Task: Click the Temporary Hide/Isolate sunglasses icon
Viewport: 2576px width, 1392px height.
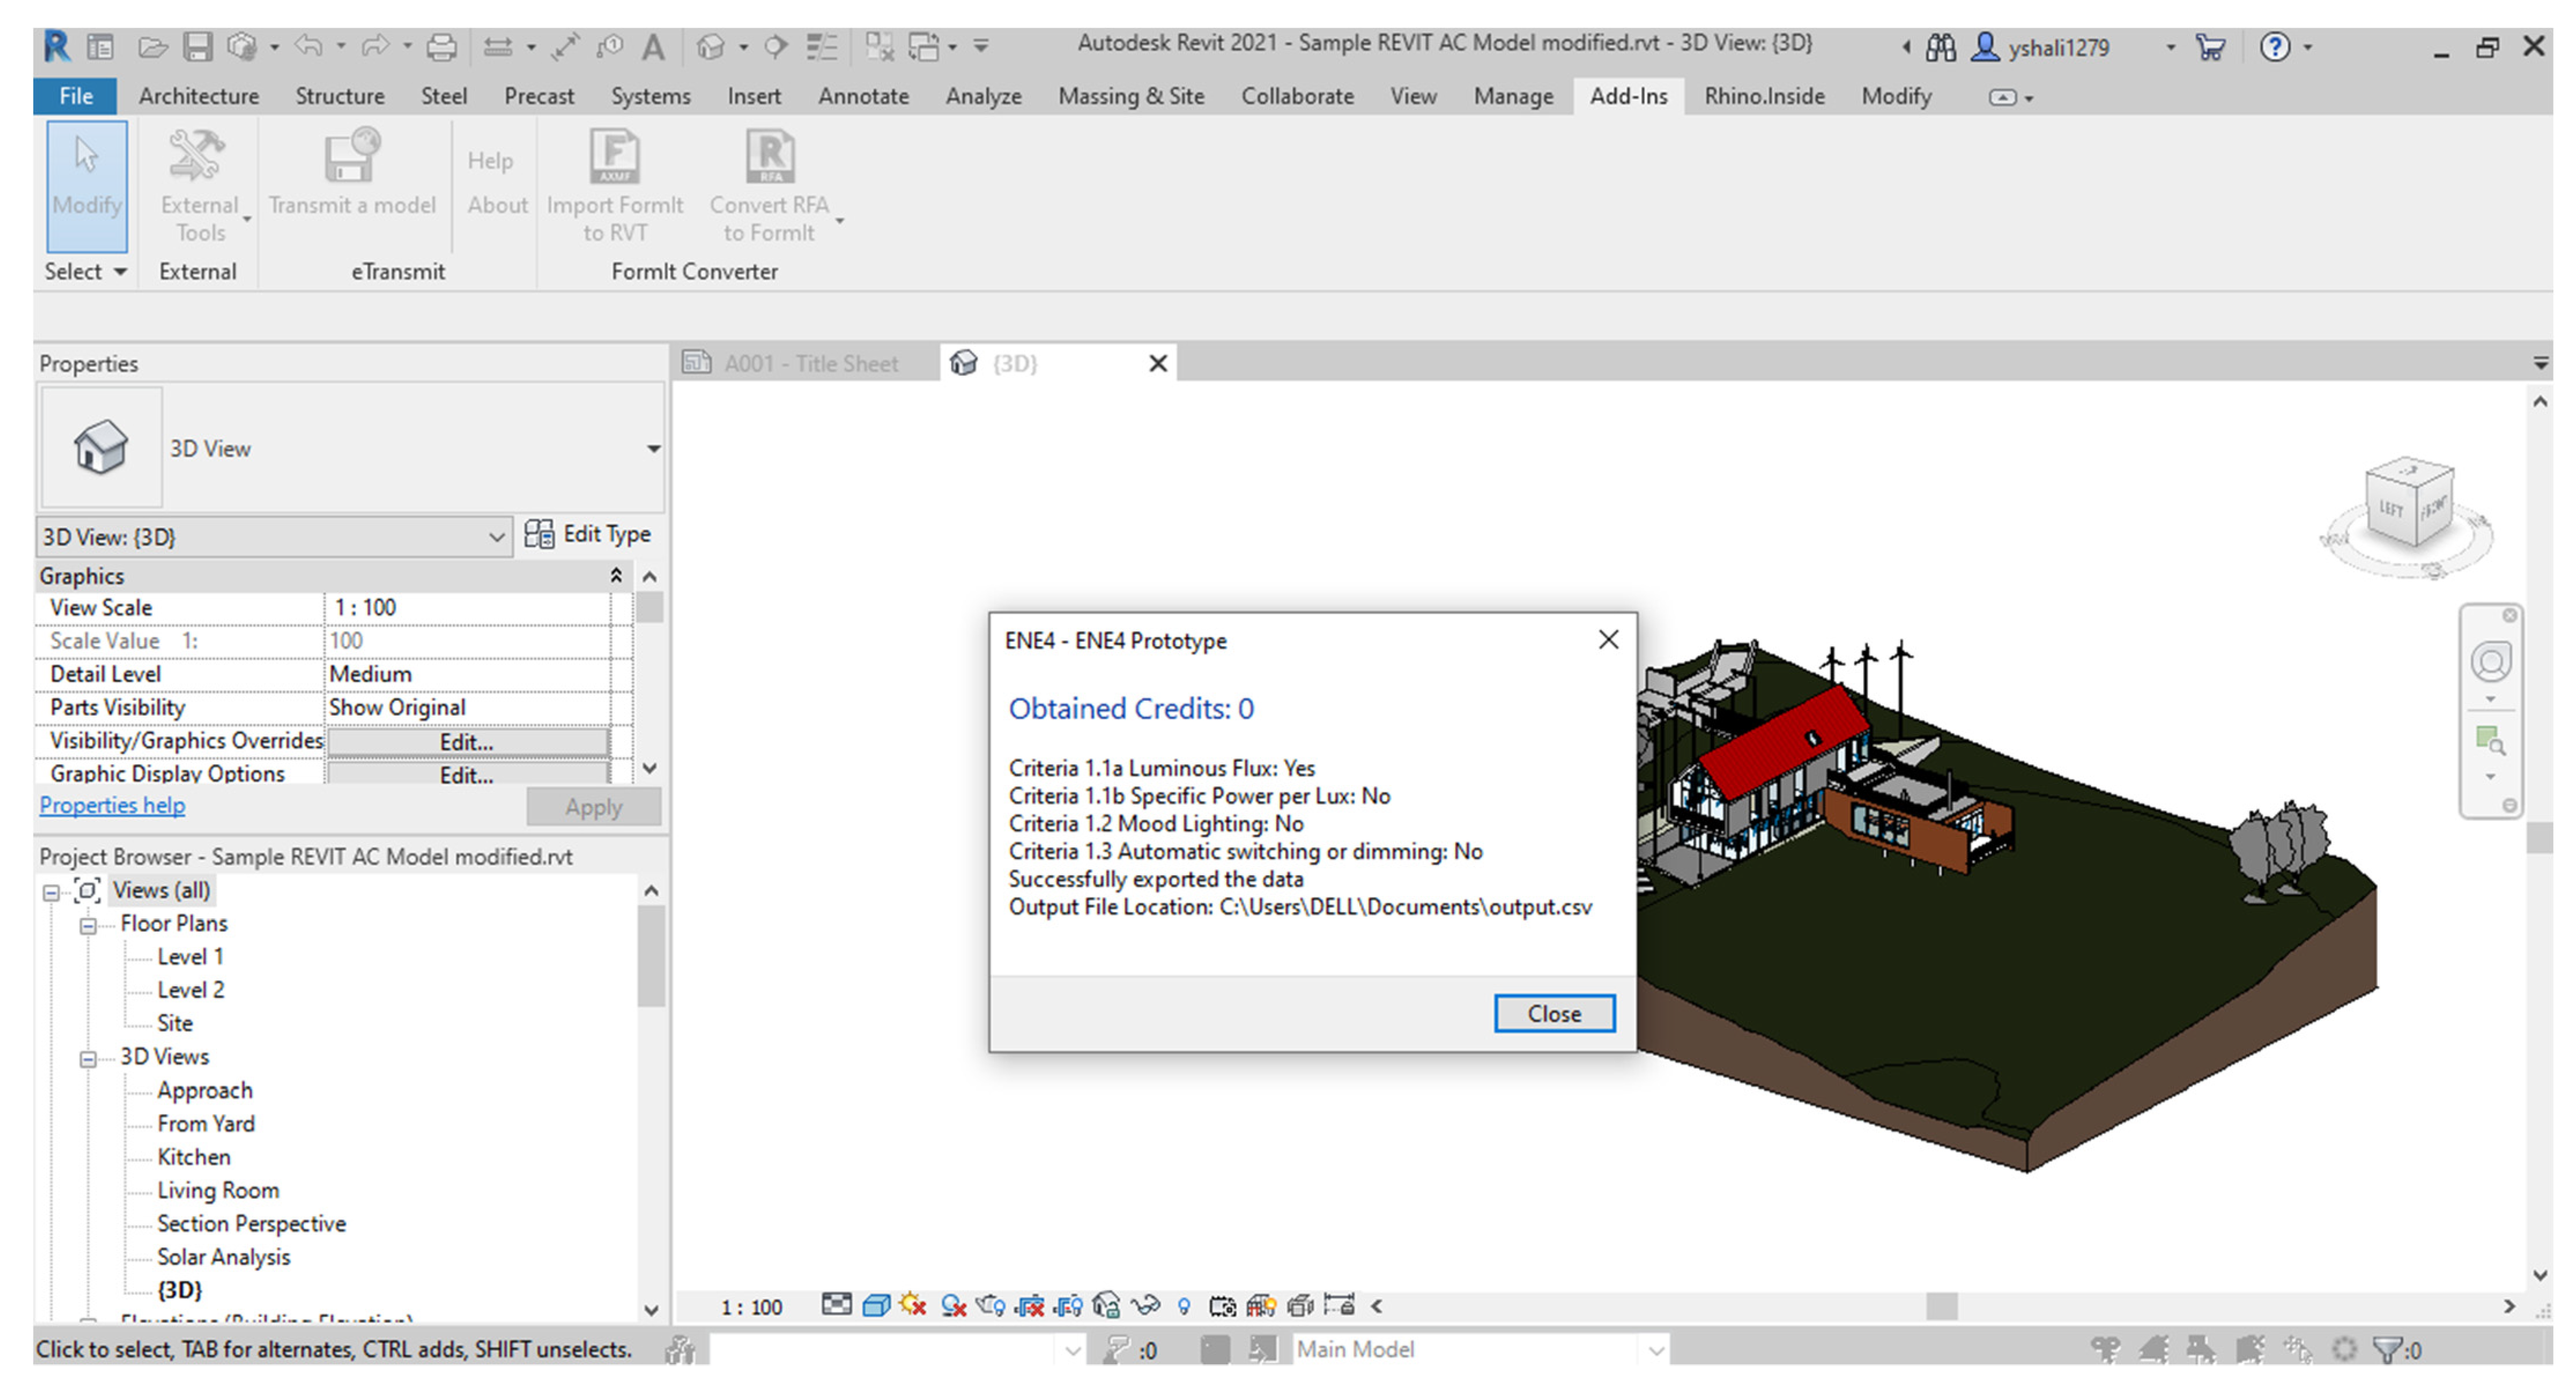Action: [x=1145, y=1306]
